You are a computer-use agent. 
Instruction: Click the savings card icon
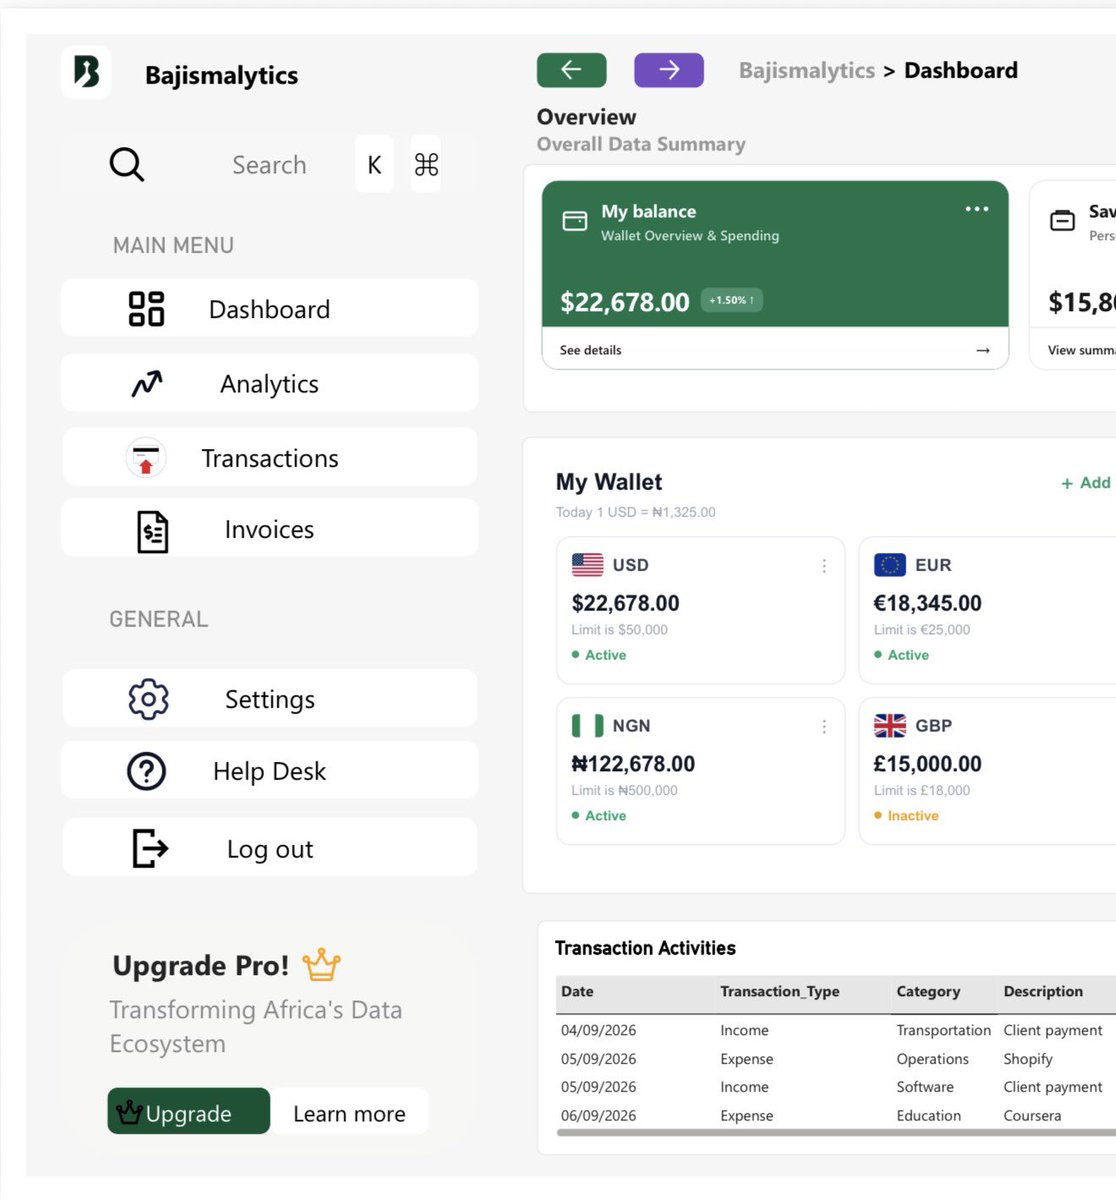click(1062, 220)
